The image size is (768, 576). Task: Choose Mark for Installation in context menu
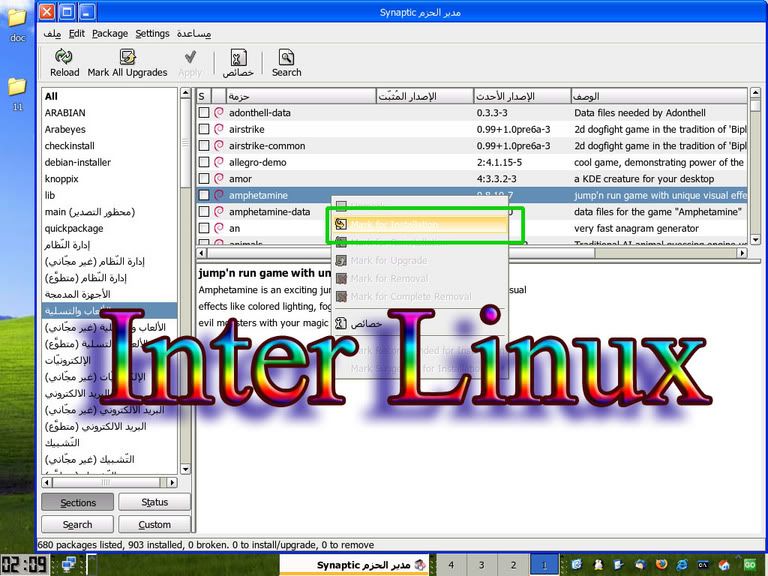pyautogui.click(x=420, y=224)
